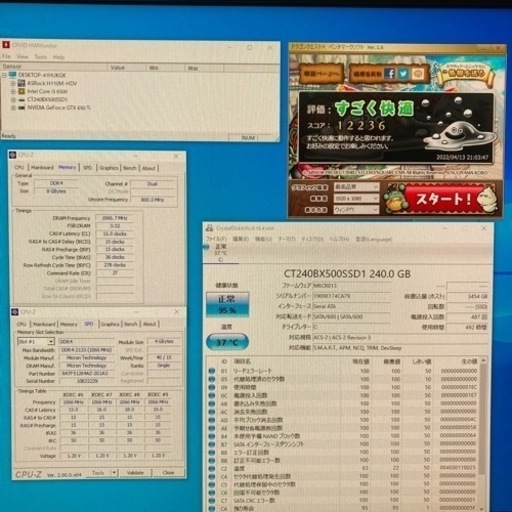The image size is (512, 512).
Task: Open the Tools dropdown arrow in CPU-Z
Action: click(114, 473)
